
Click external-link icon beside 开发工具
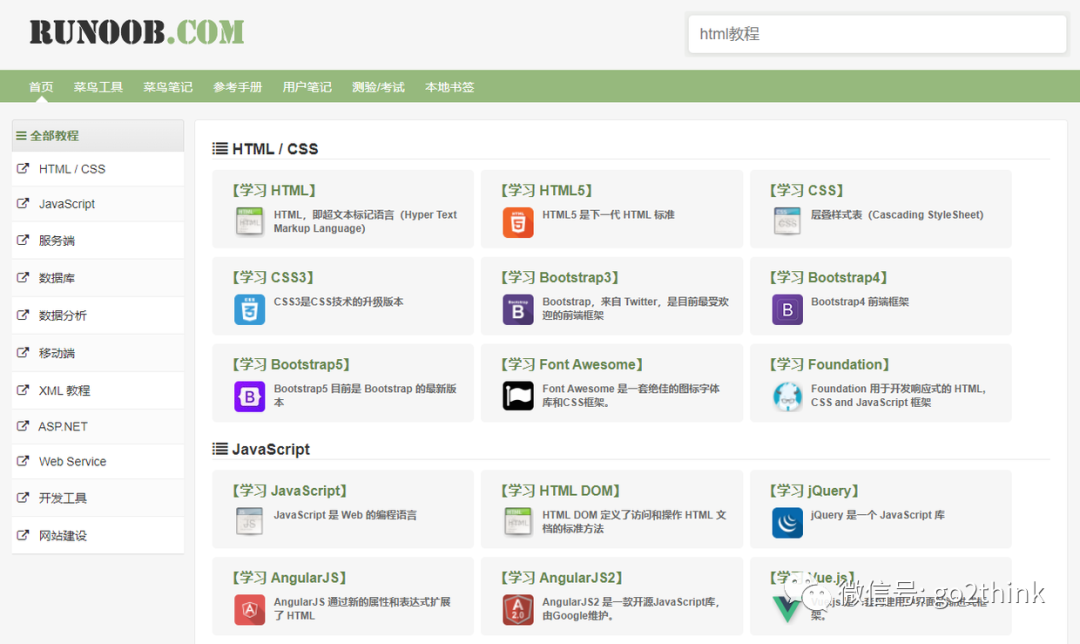23,497
